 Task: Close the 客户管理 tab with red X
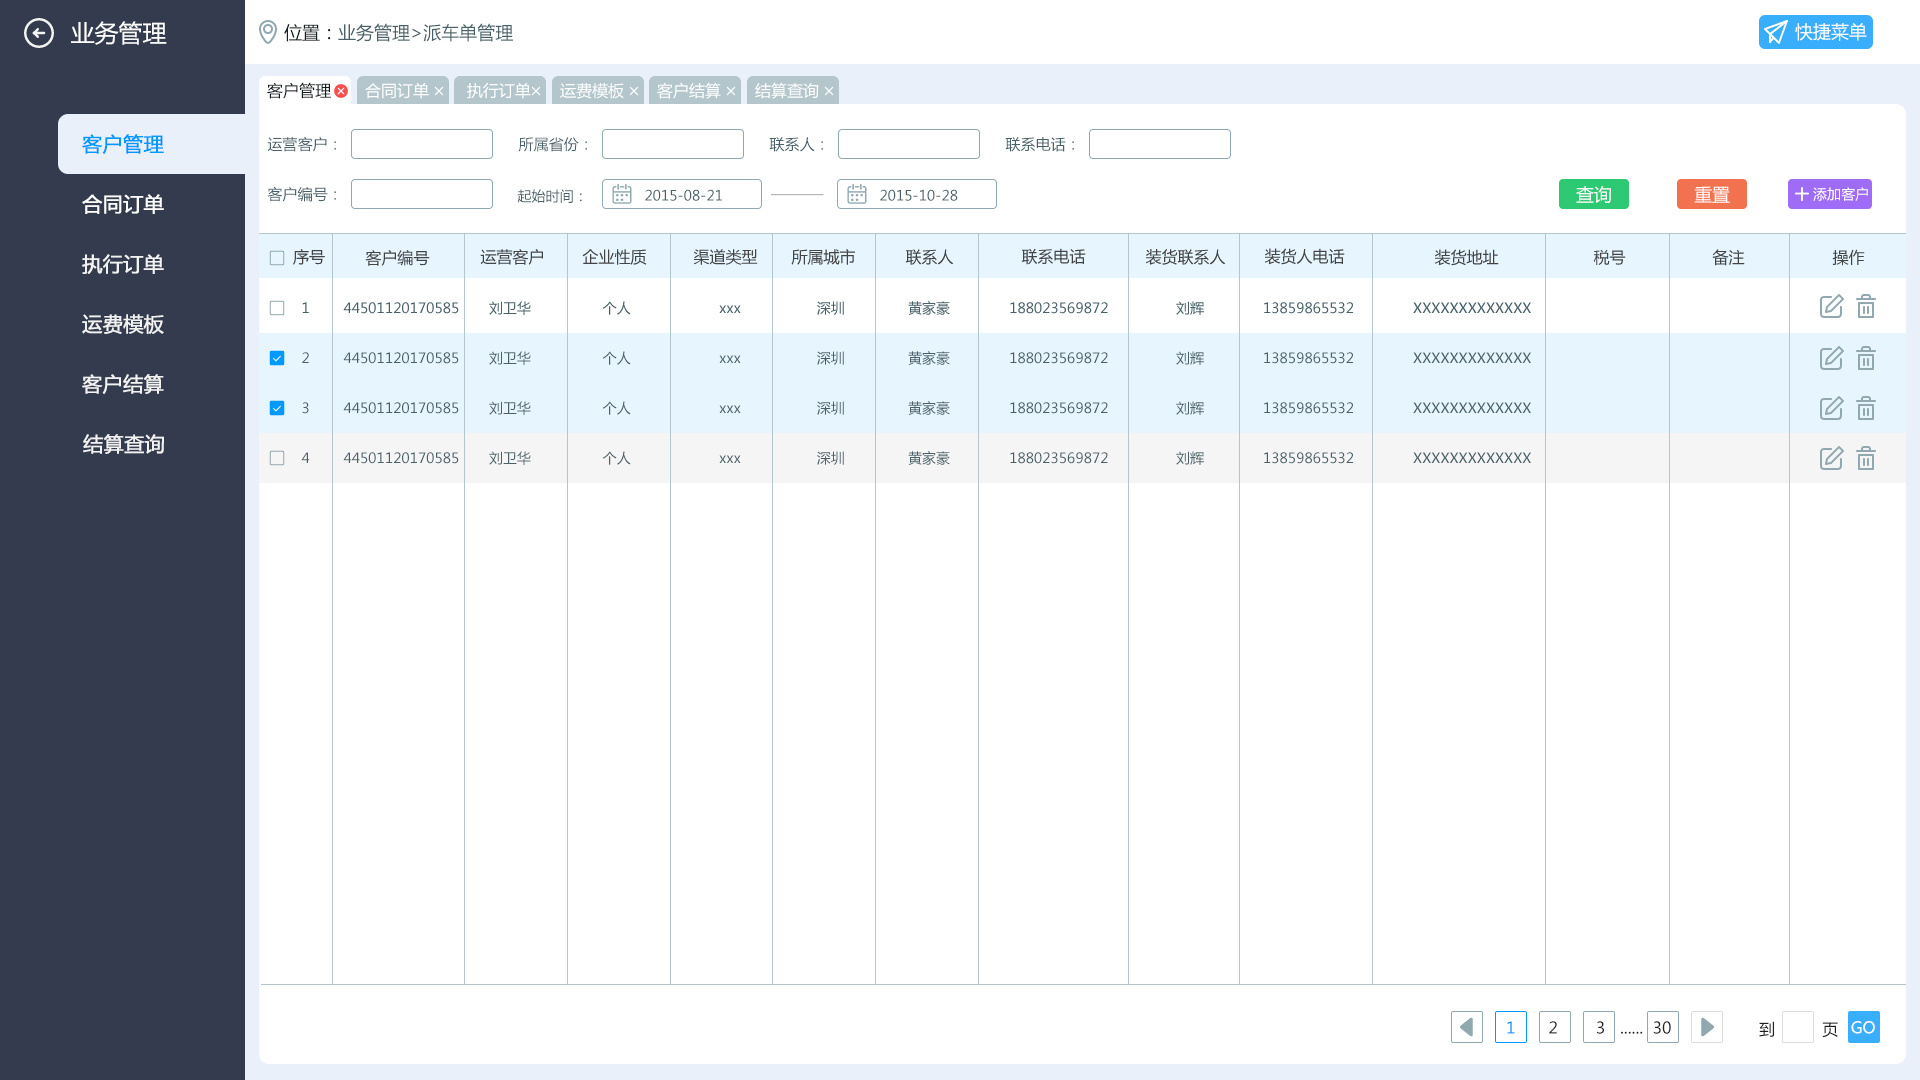point(341,91)
